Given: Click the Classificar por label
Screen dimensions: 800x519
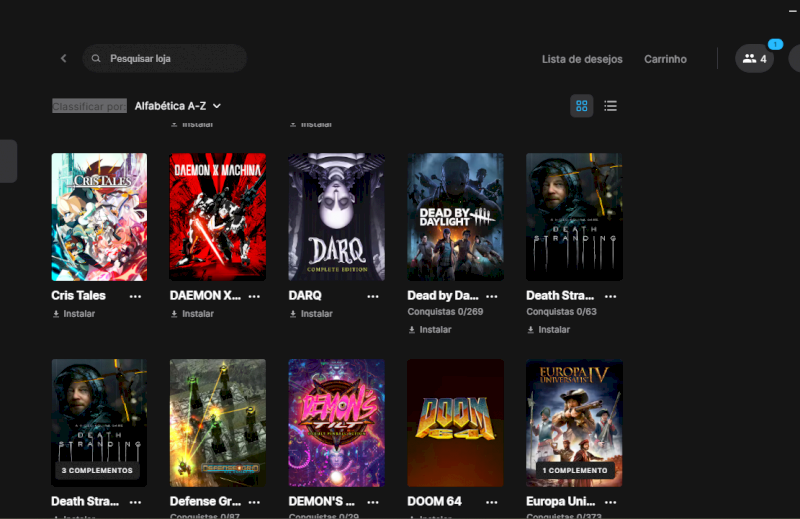Looking at the screenshot, I should [x=89, y=106].
